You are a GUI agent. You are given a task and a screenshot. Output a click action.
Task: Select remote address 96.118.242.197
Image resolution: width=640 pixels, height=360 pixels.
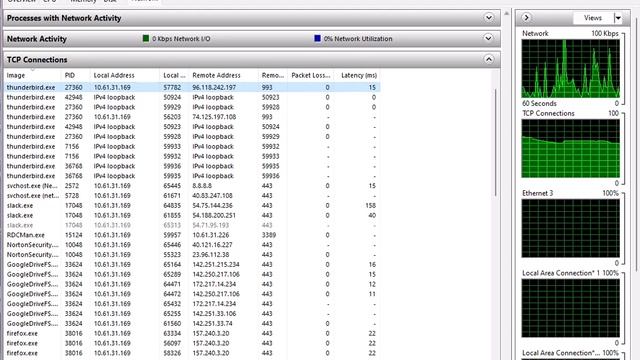pos(214,87)
